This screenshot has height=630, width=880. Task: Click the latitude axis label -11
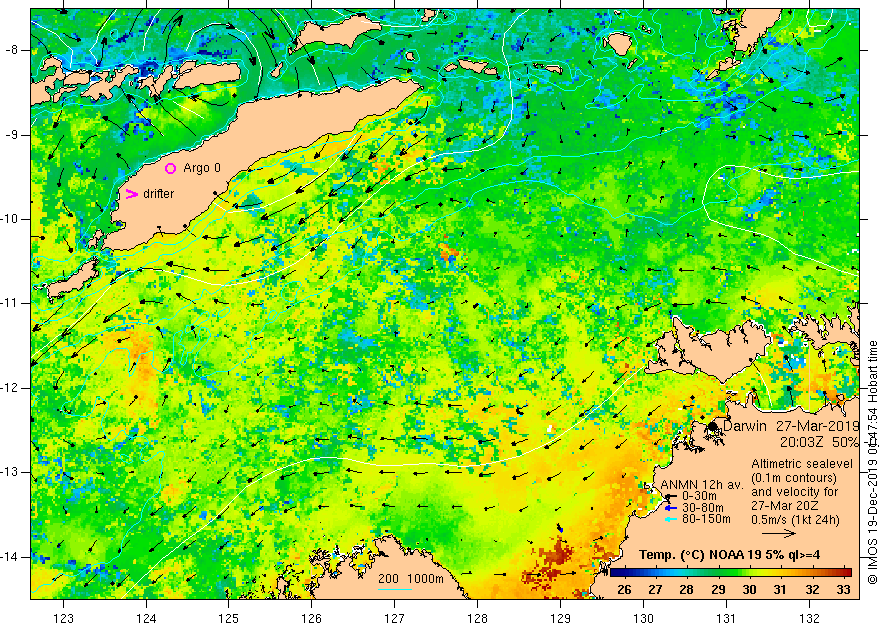point(11,303)
